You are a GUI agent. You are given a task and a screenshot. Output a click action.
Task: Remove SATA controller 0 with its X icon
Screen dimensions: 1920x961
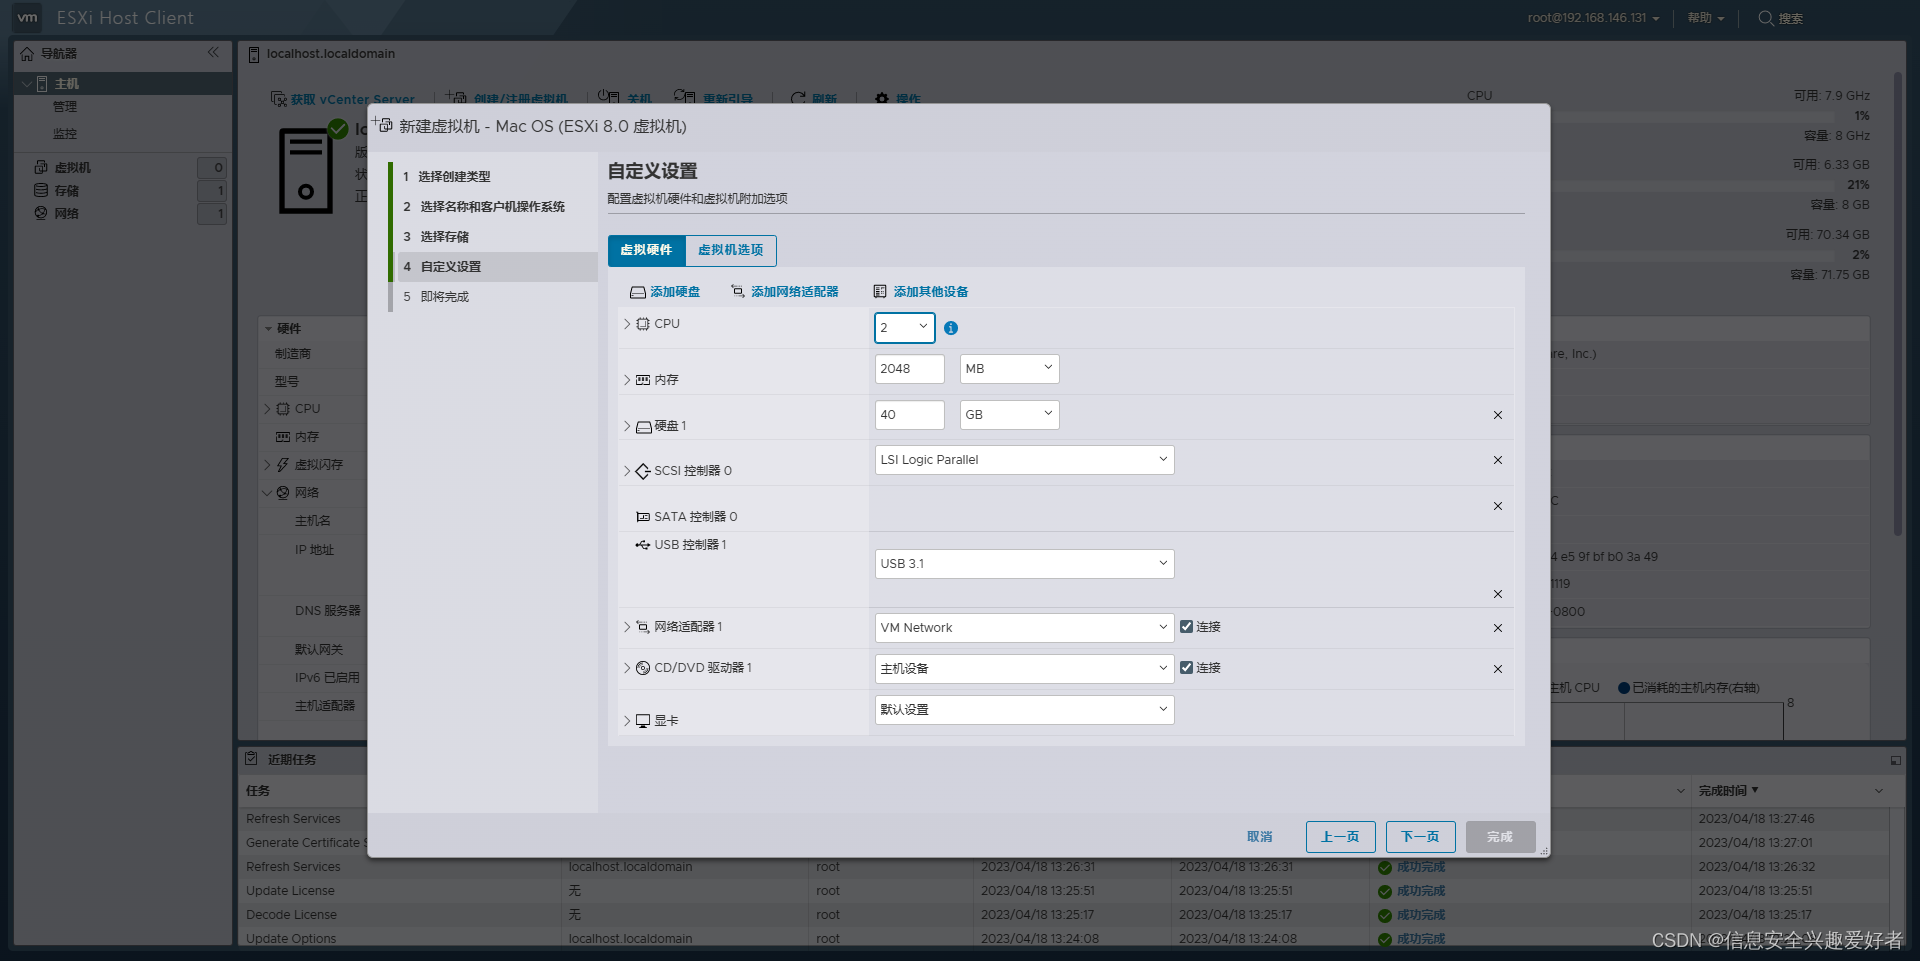click(1498, 506)
